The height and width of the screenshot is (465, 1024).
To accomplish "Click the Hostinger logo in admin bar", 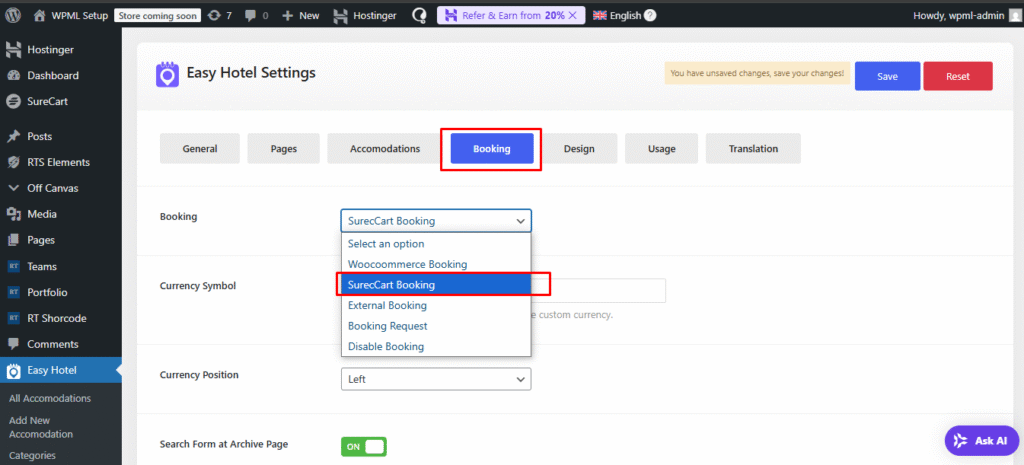I will 340,15.
